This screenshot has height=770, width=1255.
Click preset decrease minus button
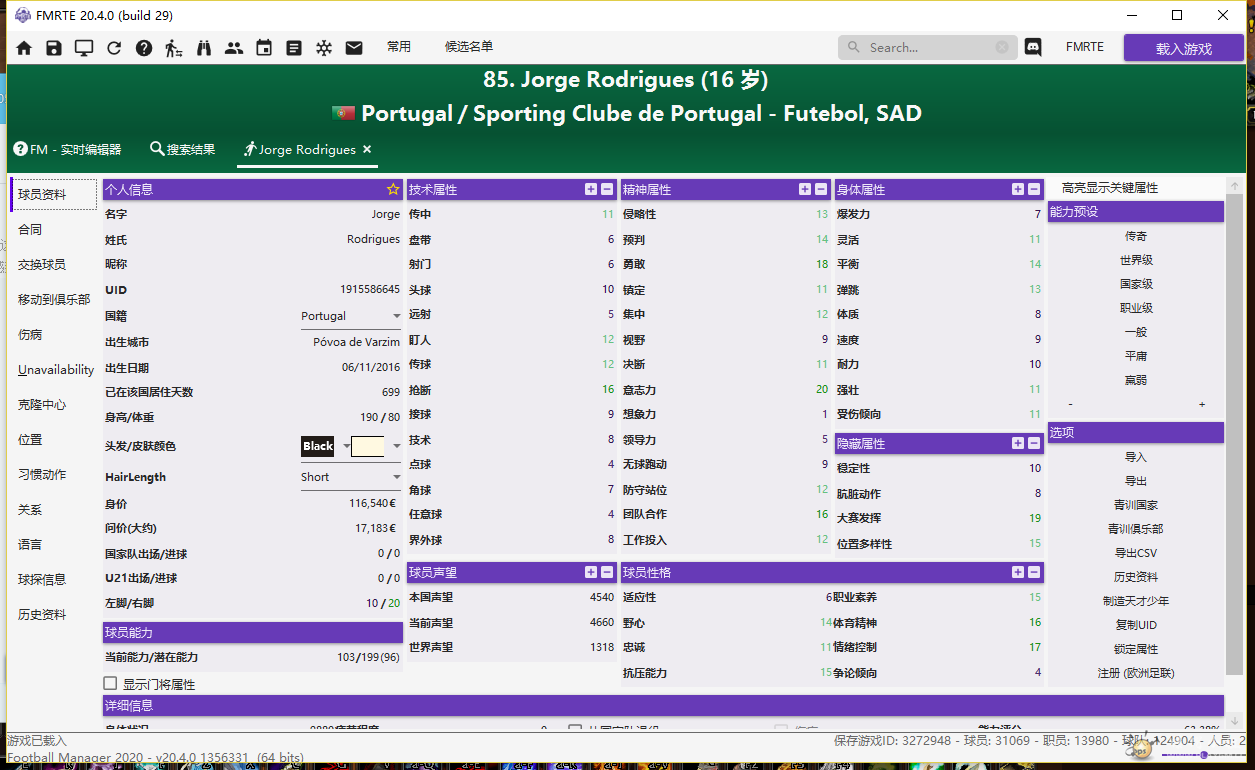tap(1071, 405)
